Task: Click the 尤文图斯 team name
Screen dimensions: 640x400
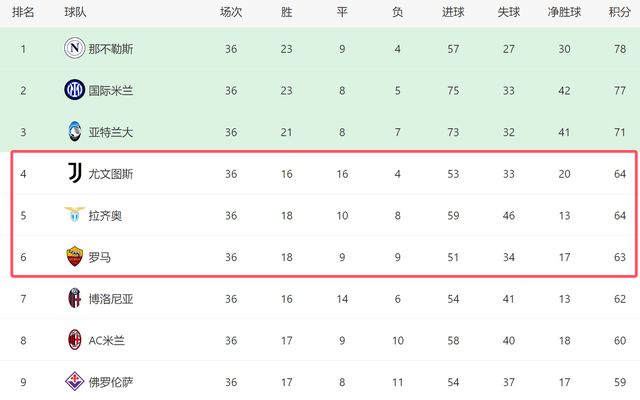Action: click(x=111, y=173)
